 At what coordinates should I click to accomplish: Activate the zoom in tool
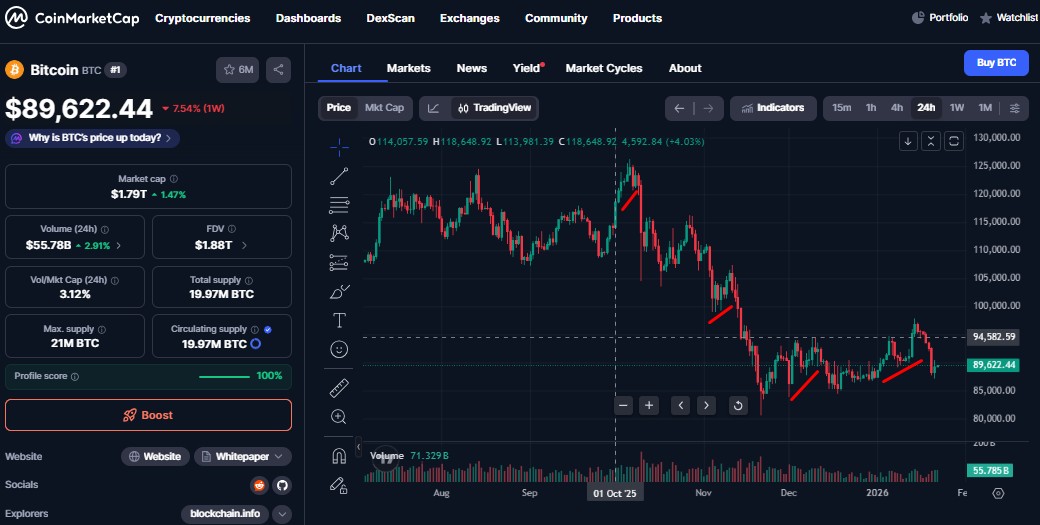tap(339, 416)
